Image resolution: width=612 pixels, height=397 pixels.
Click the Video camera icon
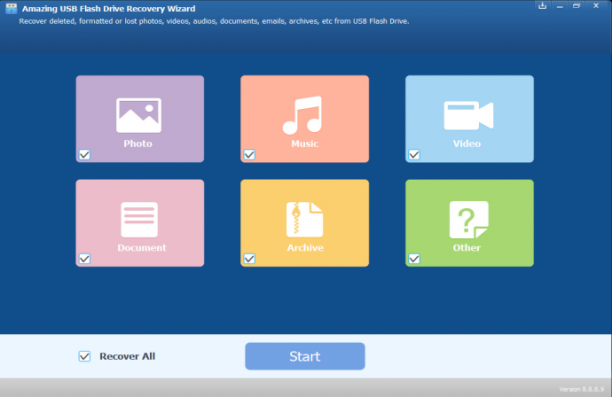coord(468,115)
